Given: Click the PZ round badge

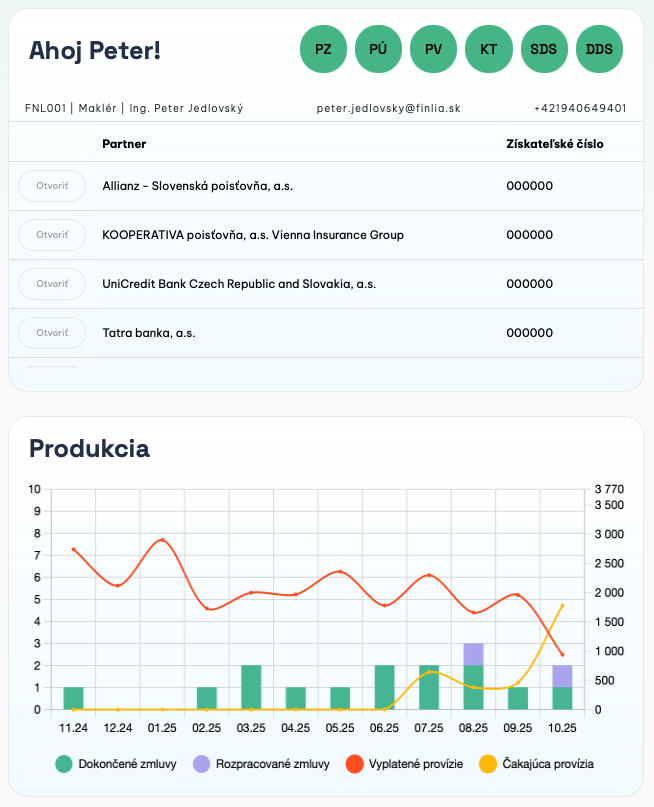Looking at the screenshot, I should tap(323, 49).
